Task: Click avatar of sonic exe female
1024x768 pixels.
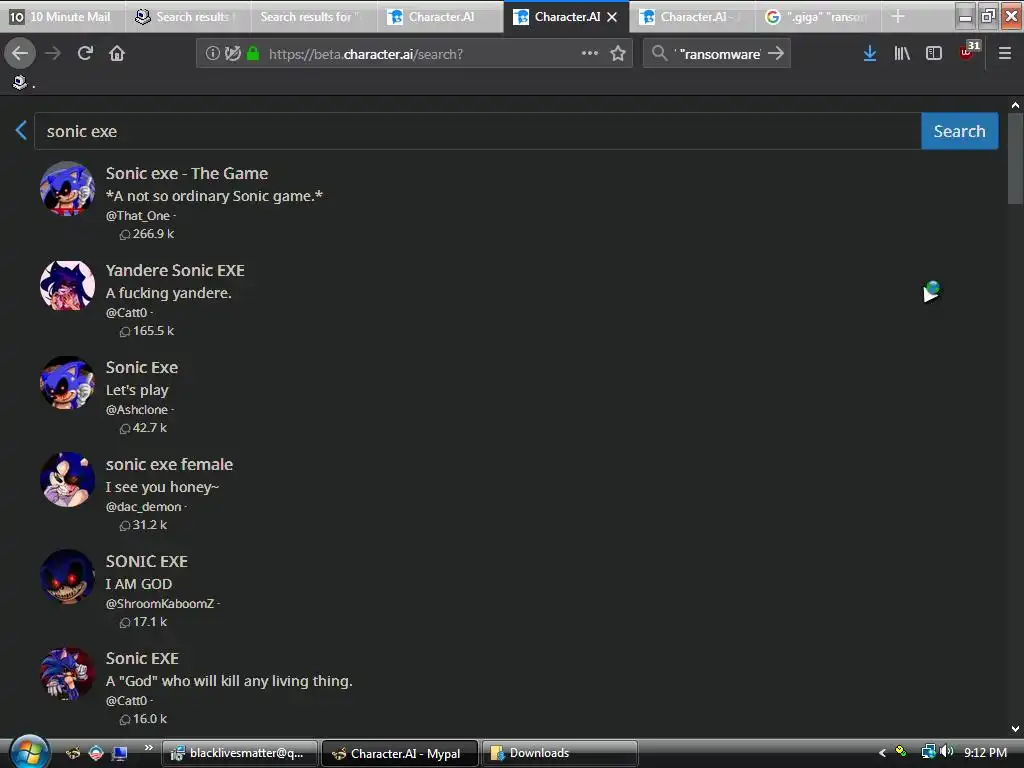Action: [x=67, y=479]
